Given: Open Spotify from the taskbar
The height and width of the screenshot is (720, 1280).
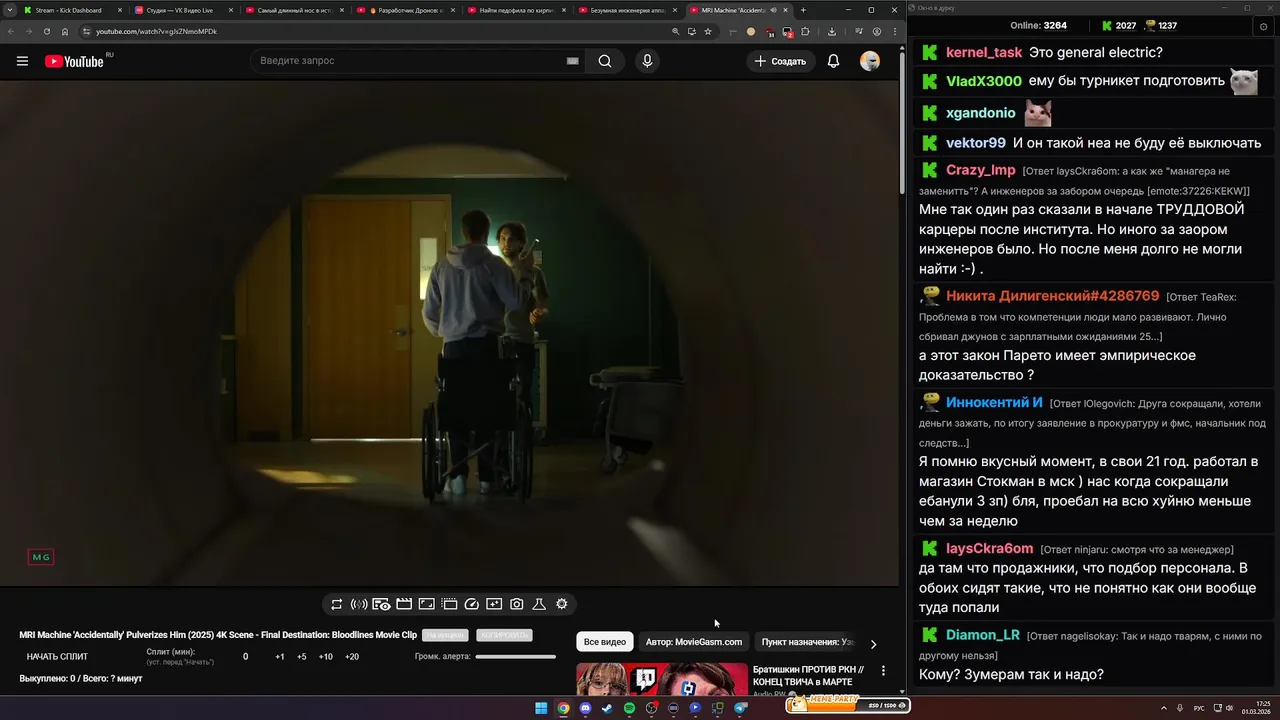Looking at the screenshot, I should (x=629, y=708).
